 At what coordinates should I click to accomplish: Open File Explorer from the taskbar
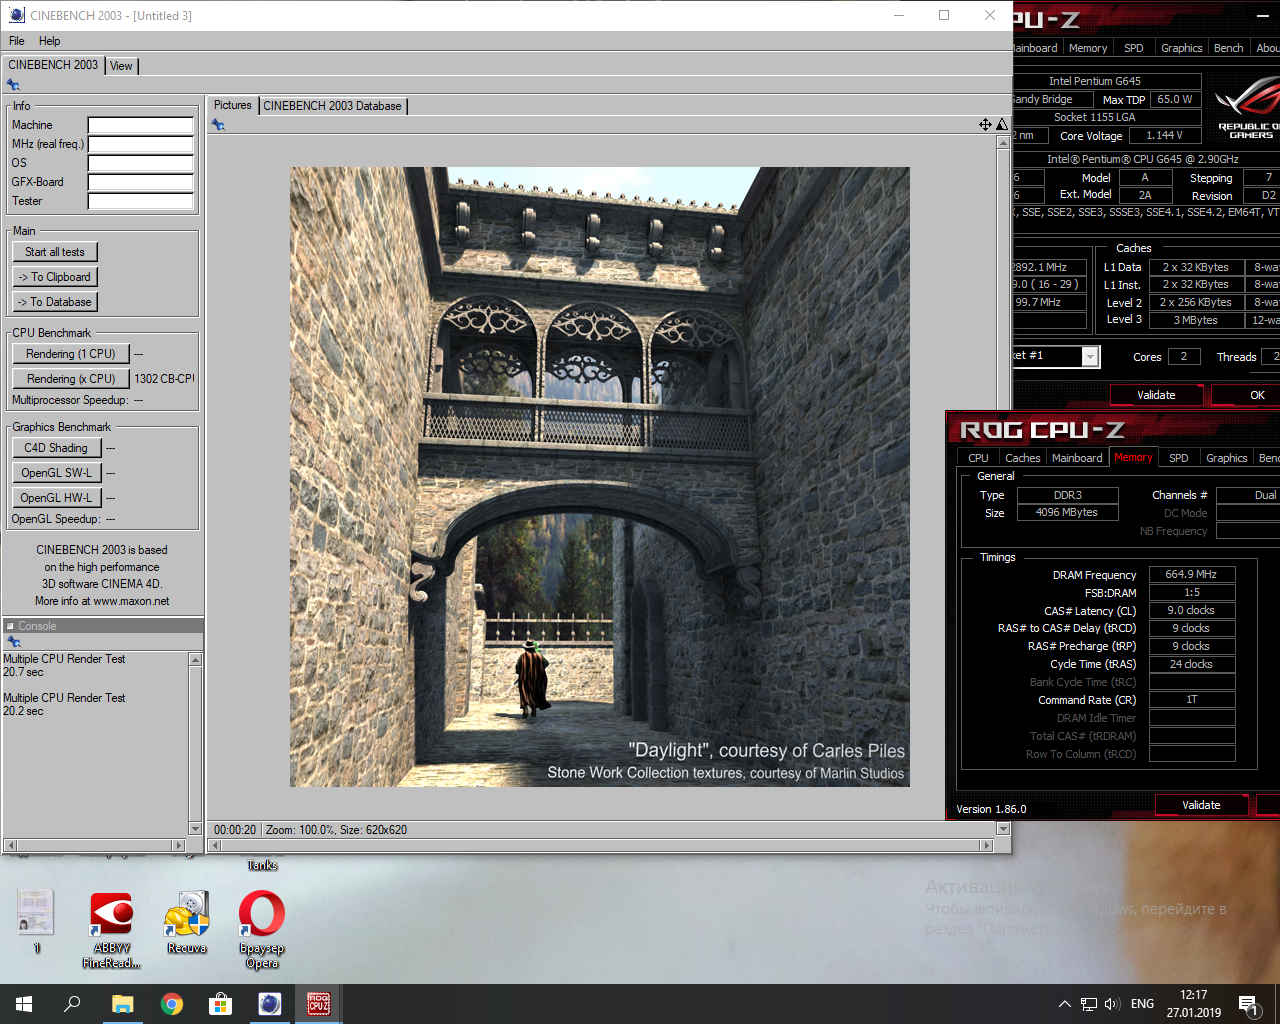click(122, 1004)
